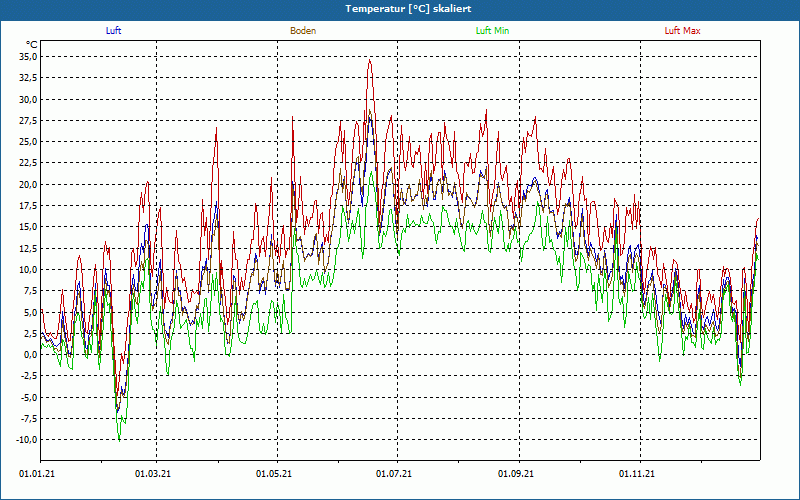This screenshot has width=800, height=500.
Task: Click the 12,5 y-axis label
Action: pyautogui.click(x=28, y=248)
